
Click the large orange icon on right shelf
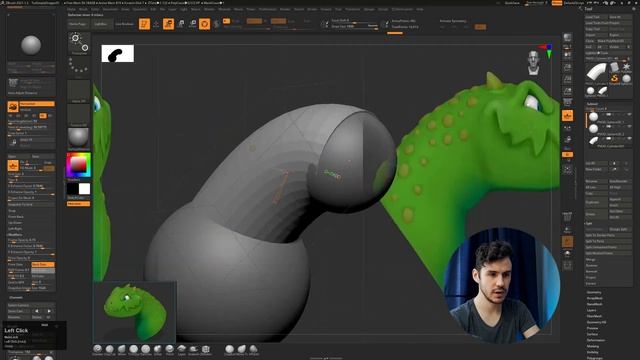[x=567, y=116]
